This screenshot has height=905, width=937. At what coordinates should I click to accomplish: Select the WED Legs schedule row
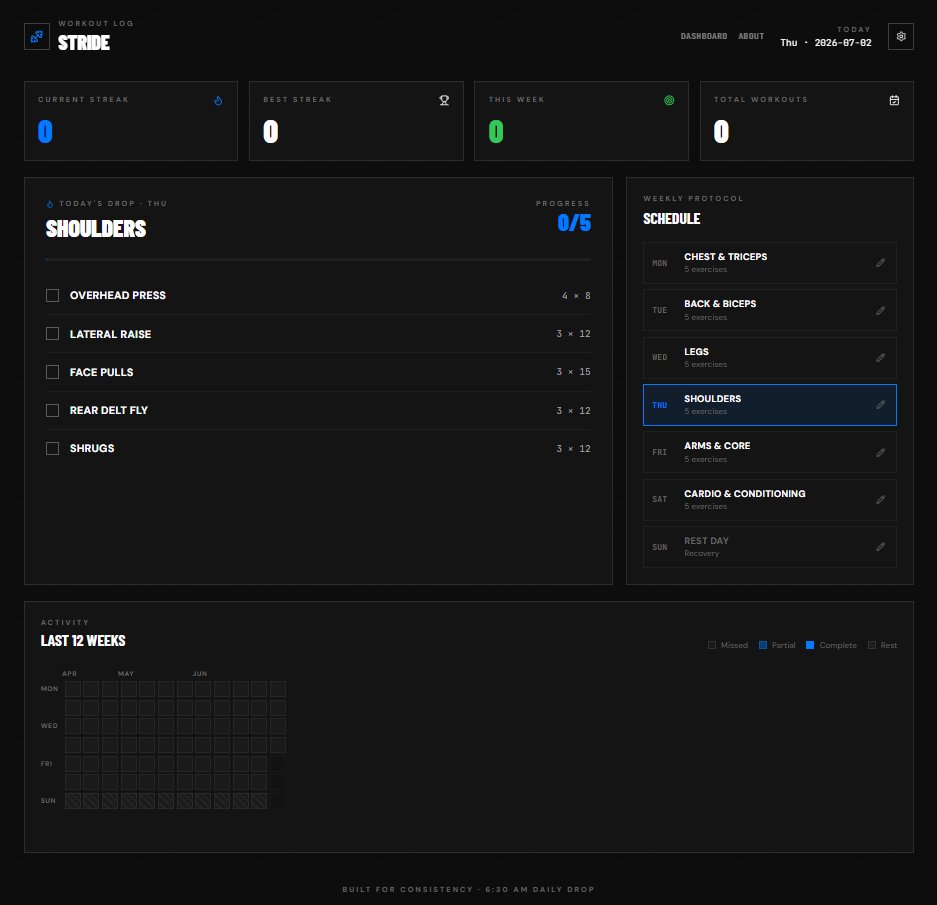(x=770, y=357)
